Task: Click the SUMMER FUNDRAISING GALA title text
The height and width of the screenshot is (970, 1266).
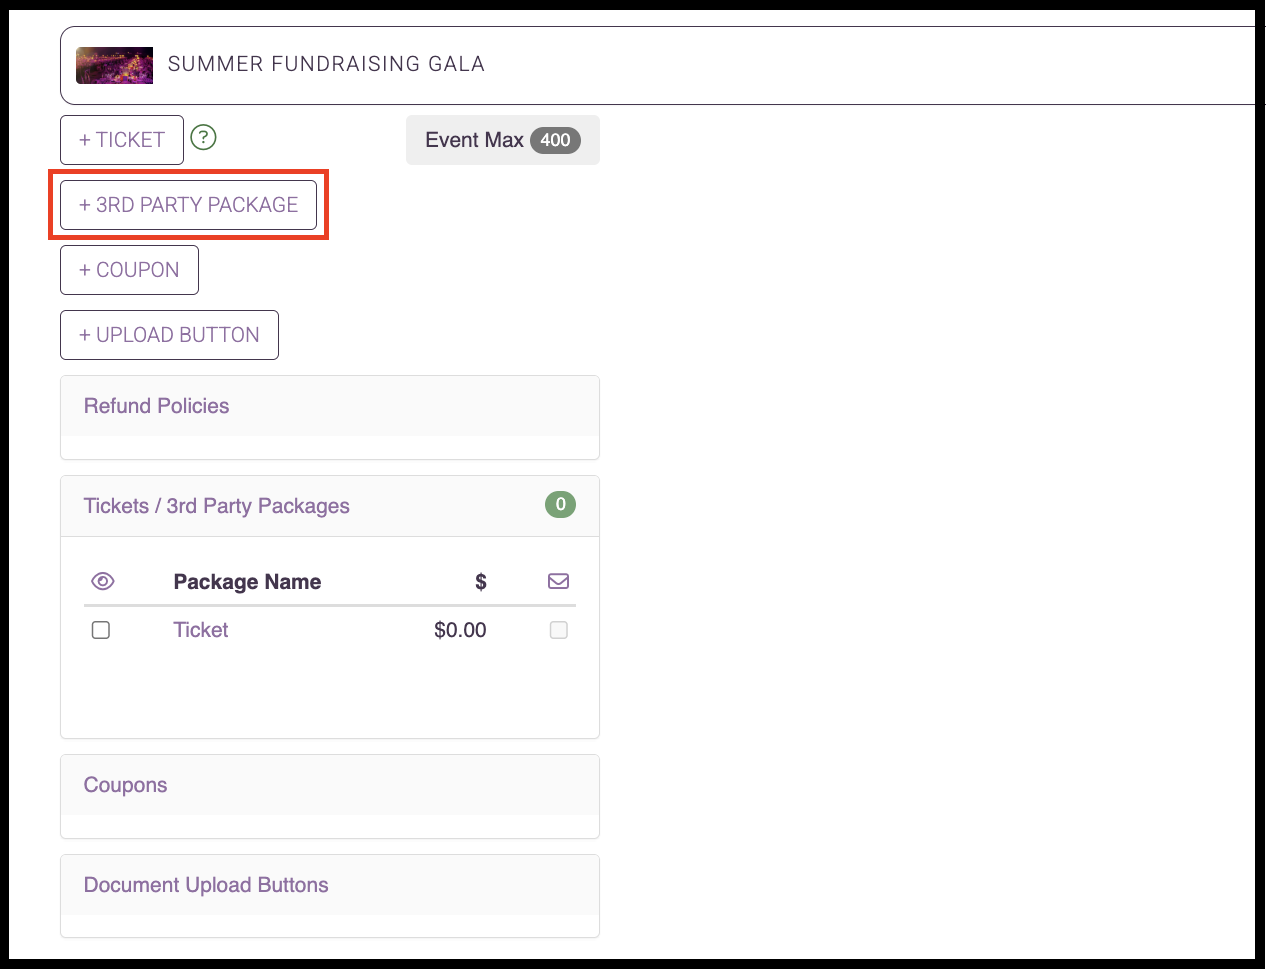Action: pyautogui.click(x=326, y=64)
